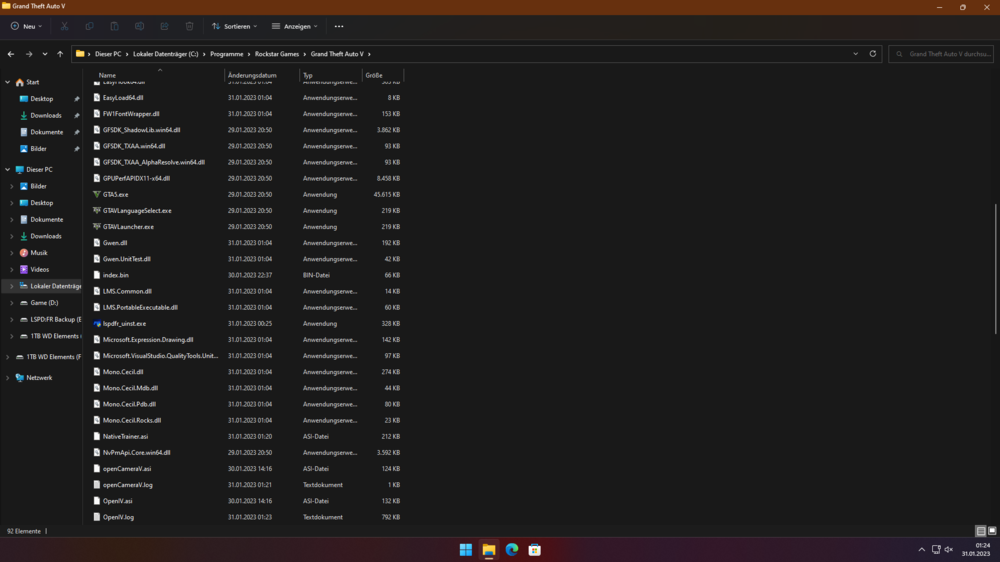The width and height of the screenshot is (1000, 562).
Task: Click the Cut scissors icon in toolbar
Action: pos(64,26)
